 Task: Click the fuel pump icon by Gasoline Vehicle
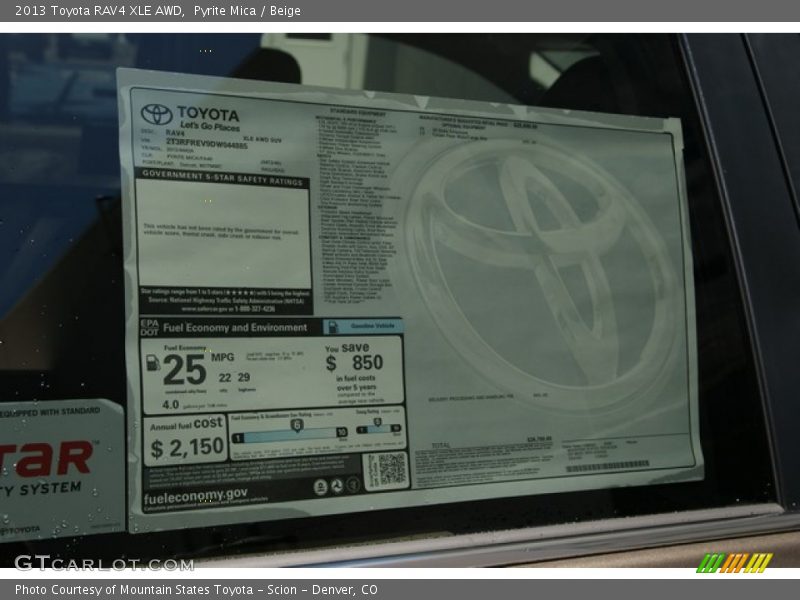click(x=333, y=327)
